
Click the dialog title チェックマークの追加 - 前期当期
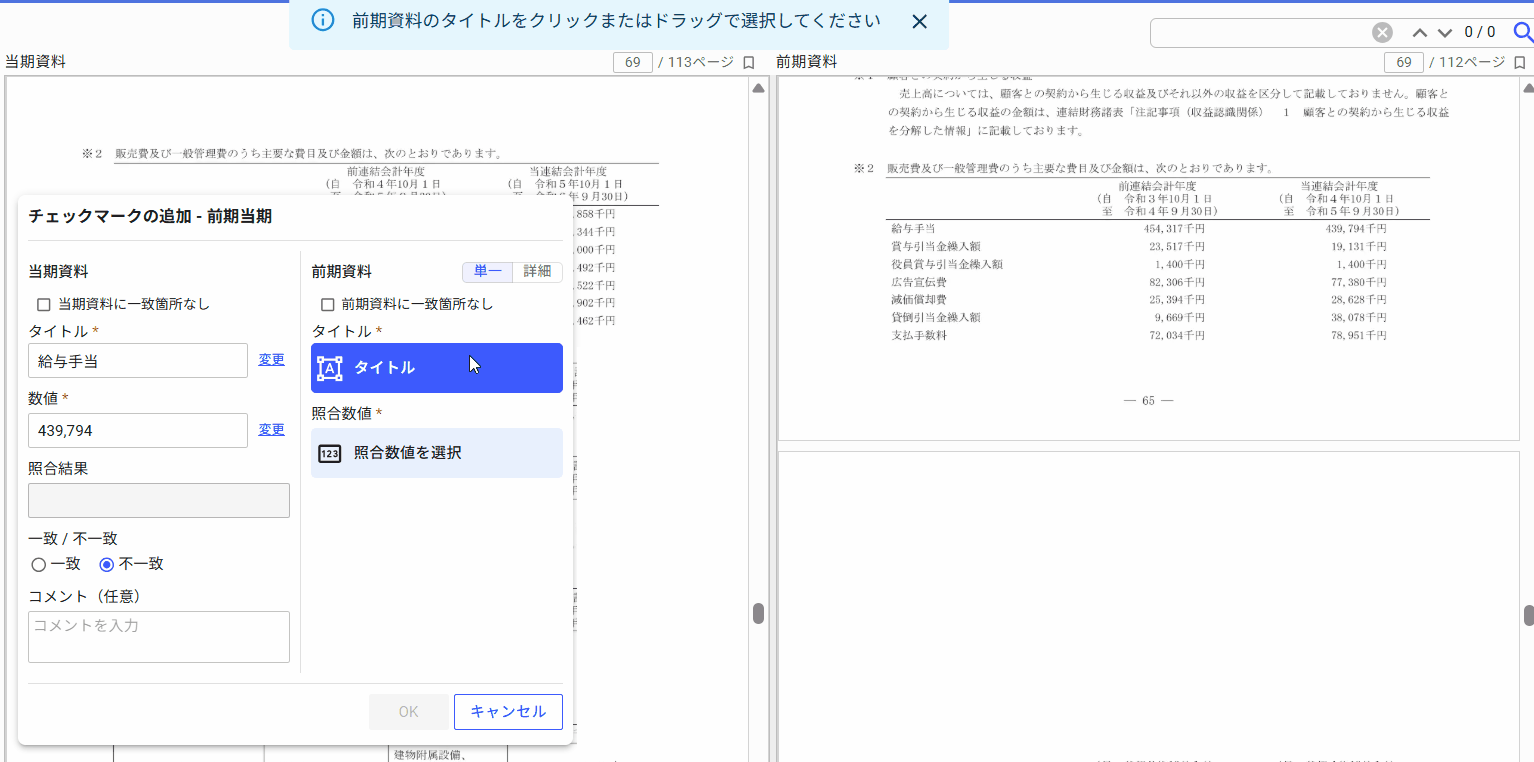point(150,216)
